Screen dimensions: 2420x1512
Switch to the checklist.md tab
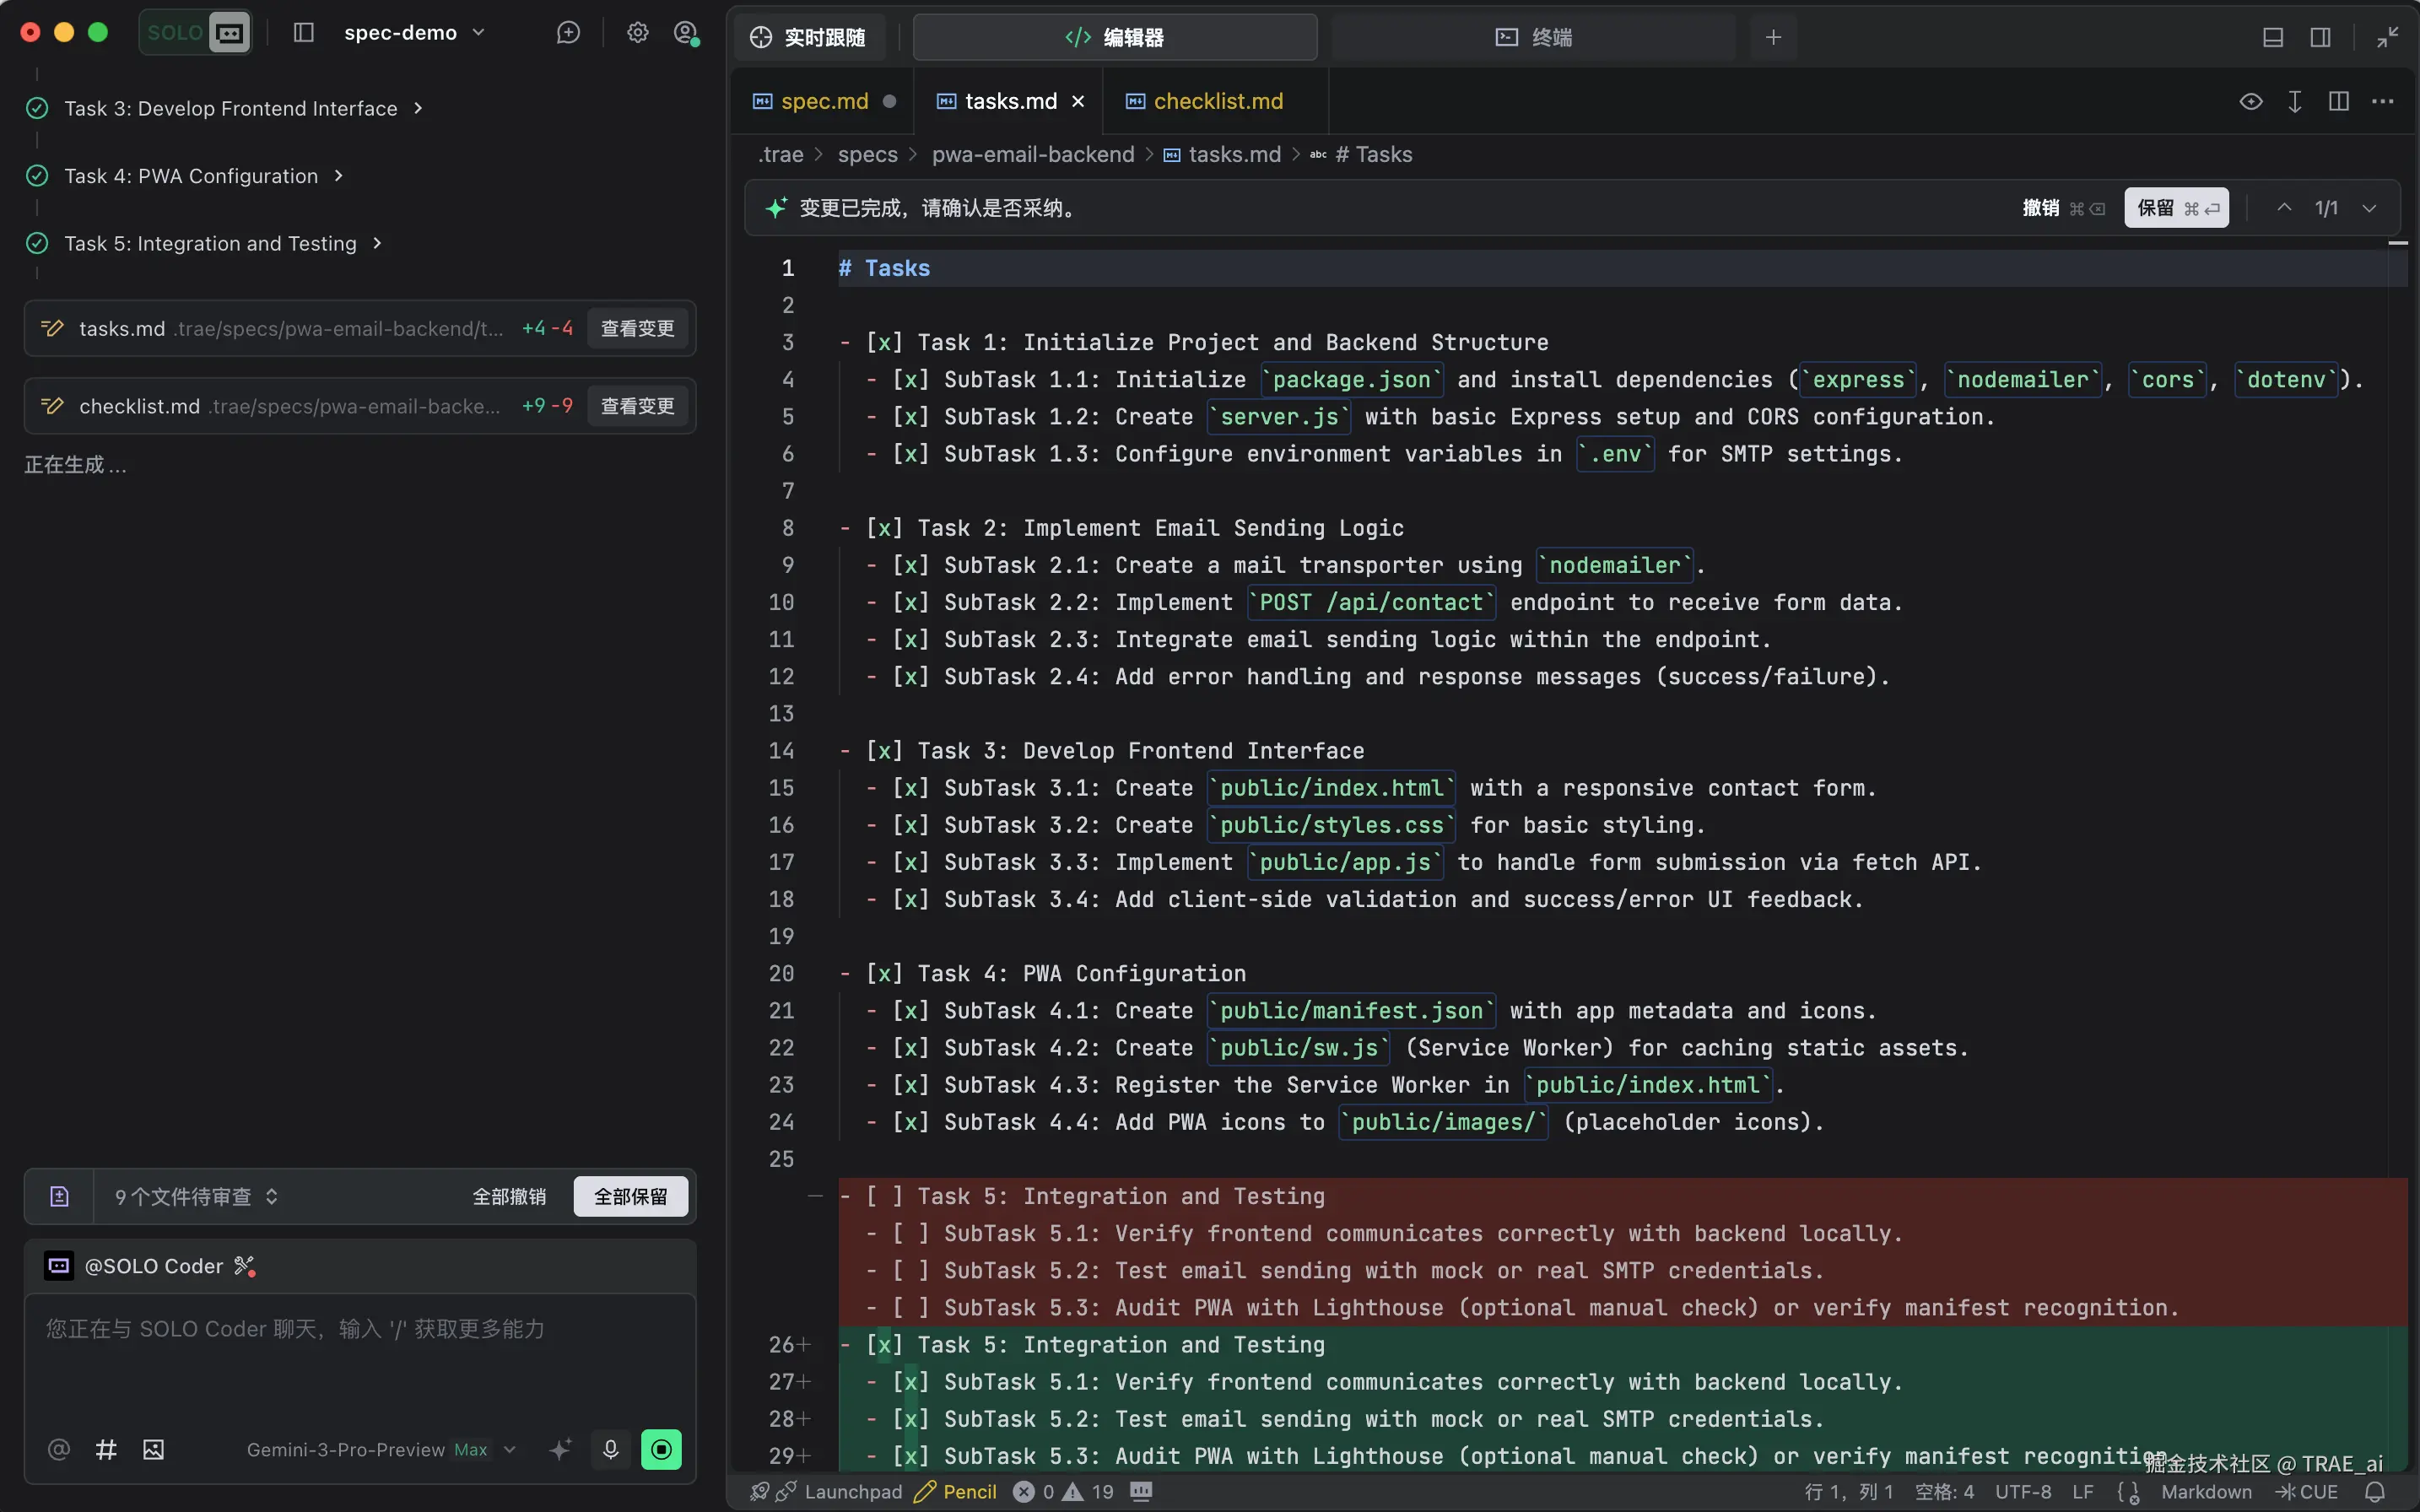(x=1217, y=101)
